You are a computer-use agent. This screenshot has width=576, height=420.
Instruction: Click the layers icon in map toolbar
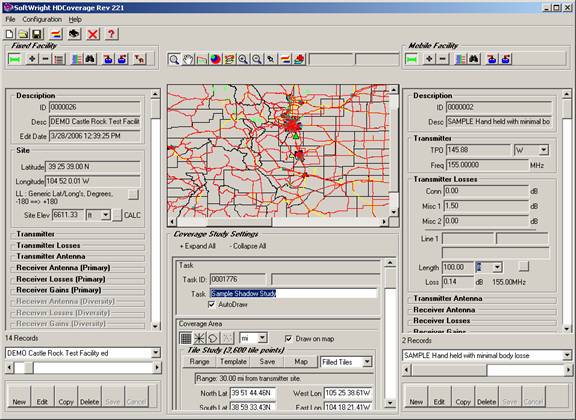point(230,59)
